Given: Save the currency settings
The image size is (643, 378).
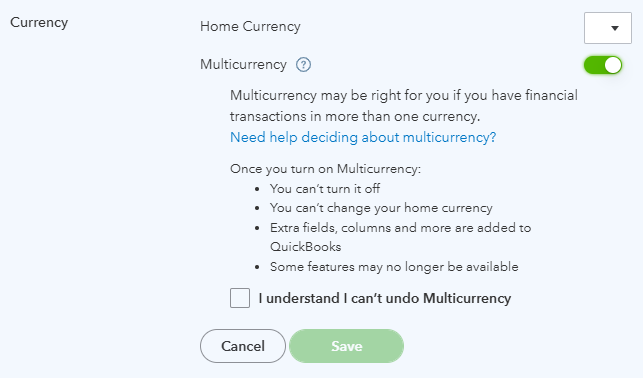Looking at the screenshot, I should (x=347, y=346).
